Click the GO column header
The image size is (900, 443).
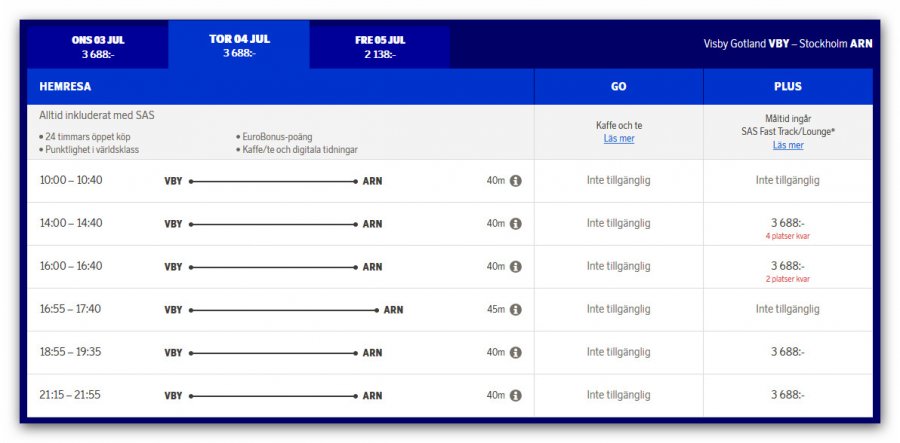[618, 87]
